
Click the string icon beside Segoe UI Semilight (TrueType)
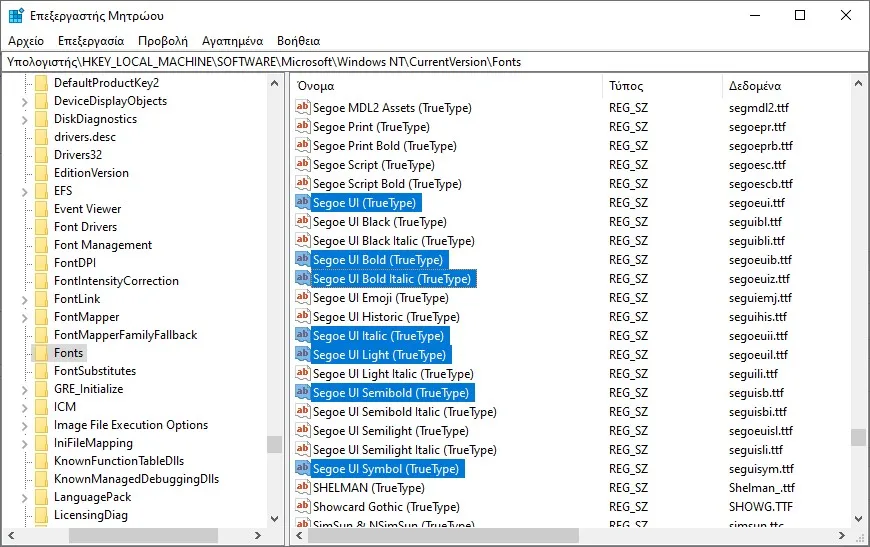(x=302, y=430)
